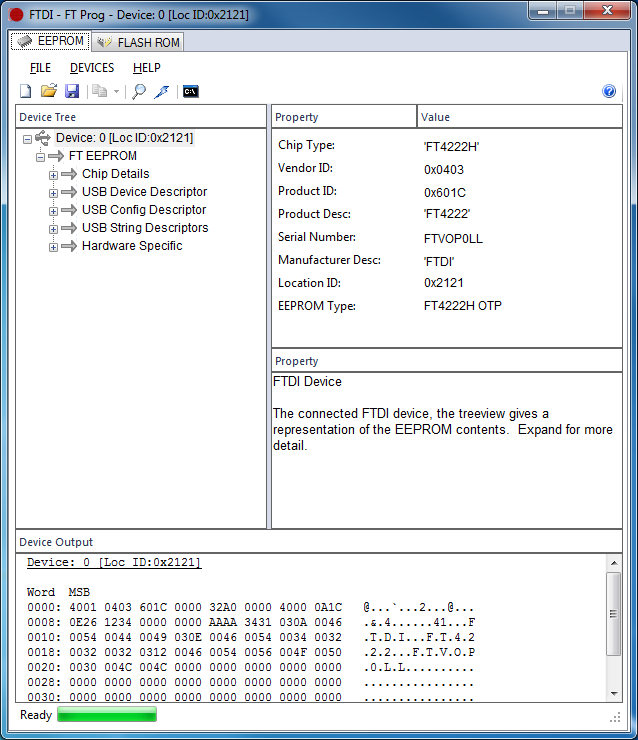This screenshot has width=638, height=740.
Task: Click scroll up arrow in Device Output
Action: coord(614,563)
